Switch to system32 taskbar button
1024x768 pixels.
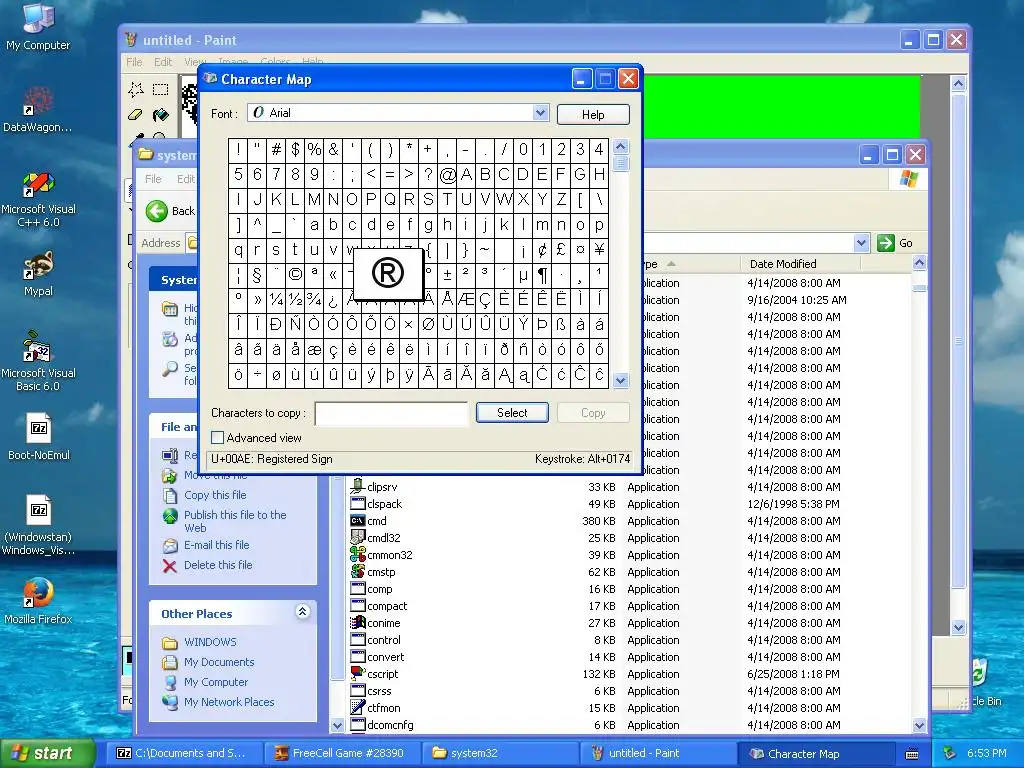coord(502,753)
